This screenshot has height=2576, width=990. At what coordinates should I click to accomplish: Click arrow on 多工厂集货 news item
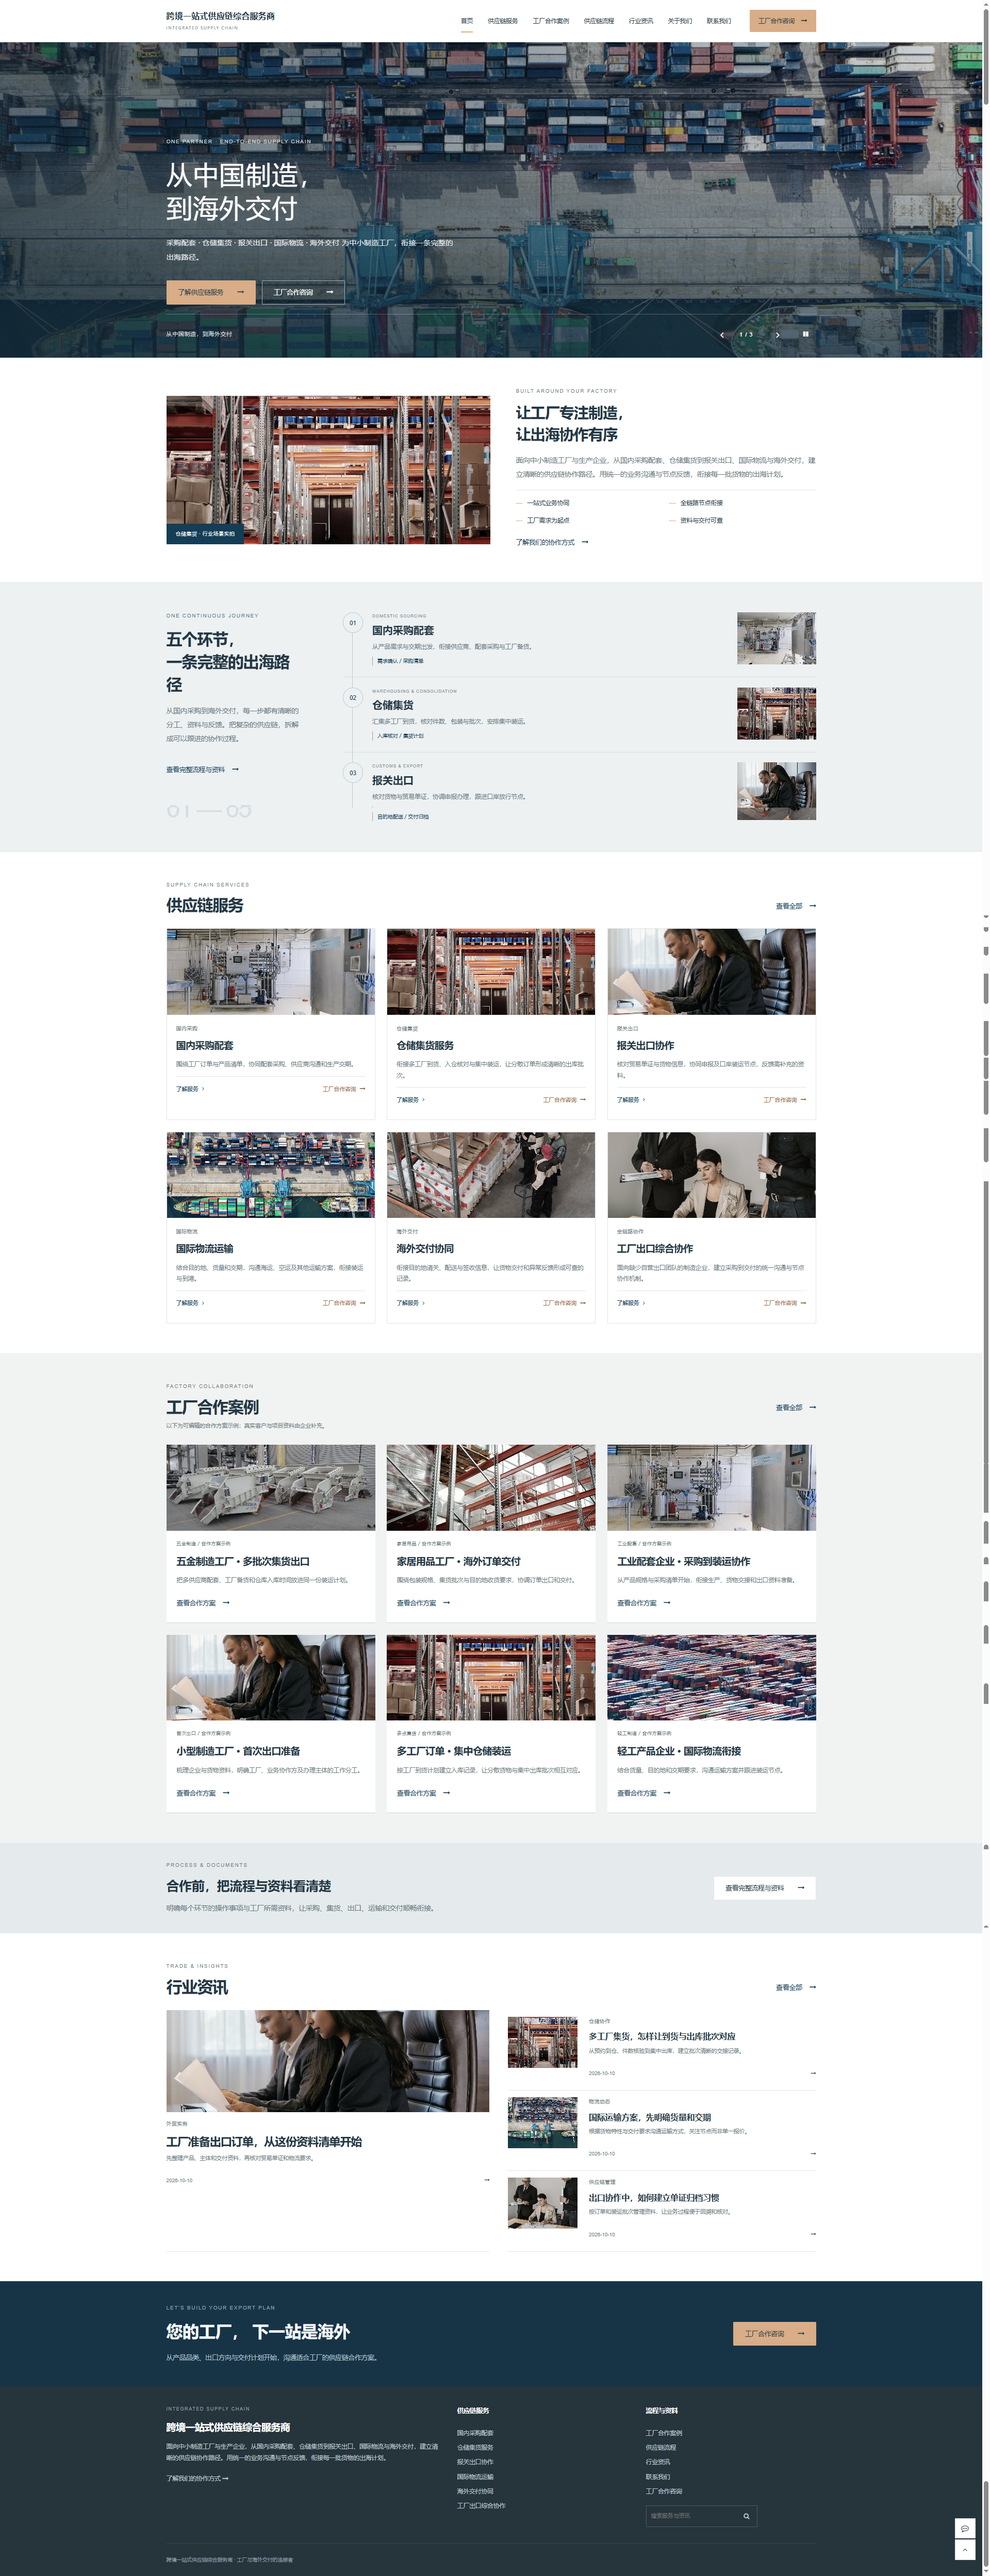[x=812, y=2073]
